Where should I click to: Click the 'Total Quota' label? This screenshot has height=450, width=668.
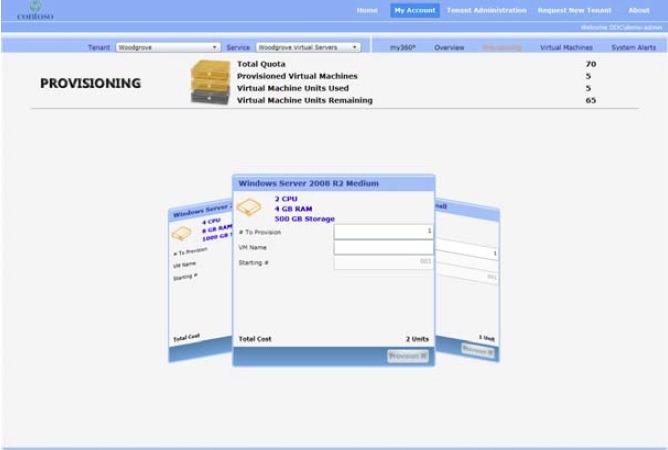click(x=261, y=64)
